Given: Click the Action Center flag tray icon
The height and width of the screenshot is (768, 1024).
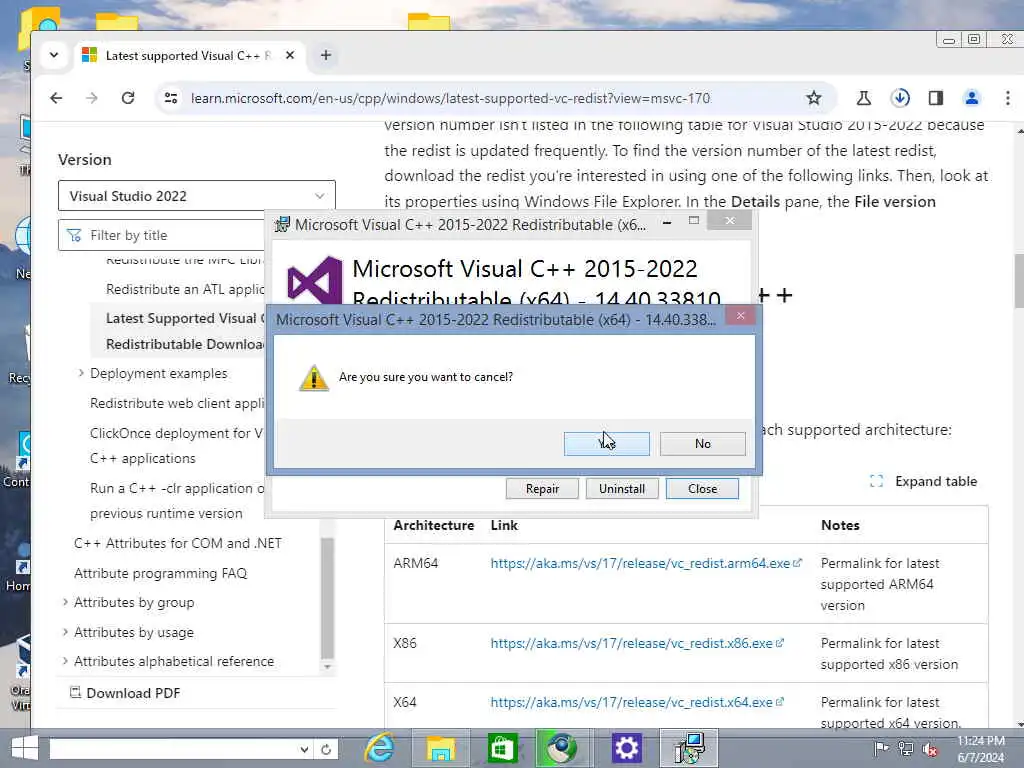Looking at the screenshot, I should tap(880, 748).
